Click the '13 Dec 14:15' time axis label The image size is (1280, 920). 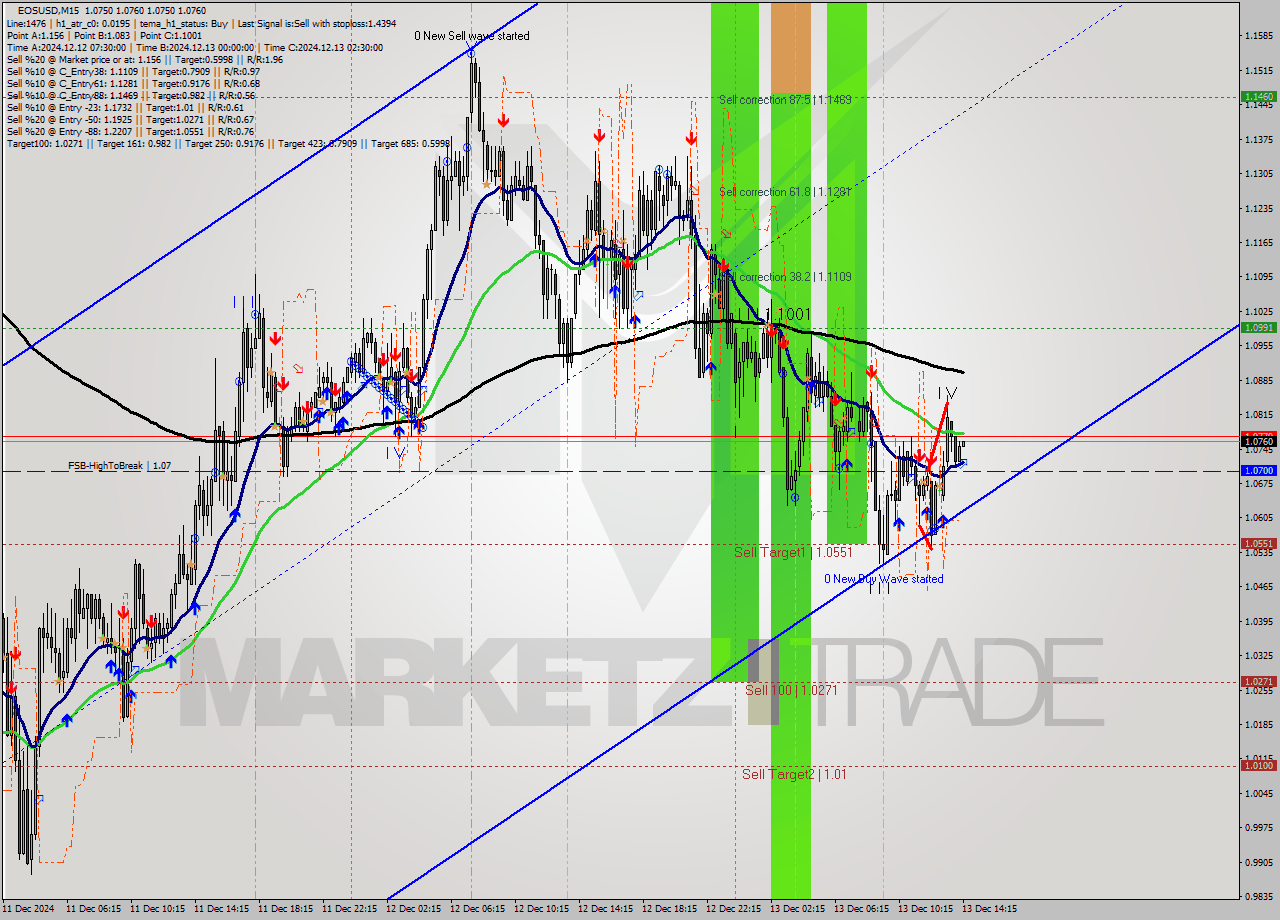tap(989, 909)
